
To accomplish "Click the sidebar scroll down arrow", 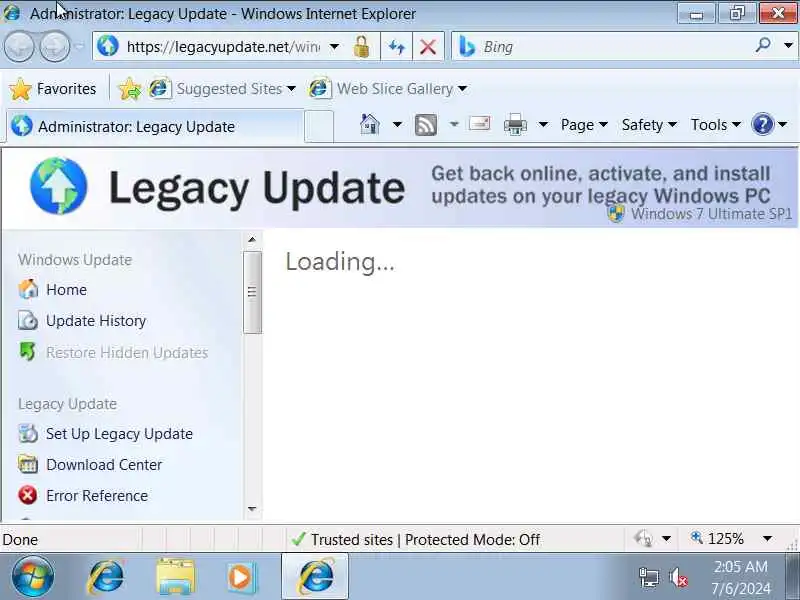I will [x=252, y=509].
